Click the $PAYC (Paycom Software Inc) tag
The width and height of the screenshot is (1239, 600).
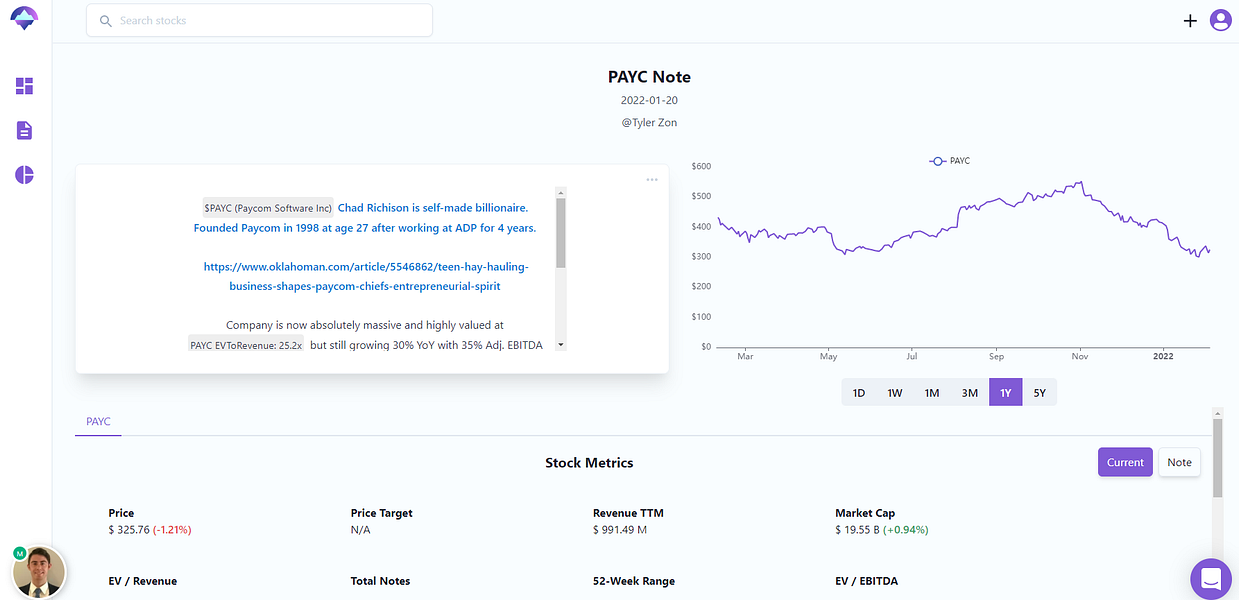pos(268,208)
